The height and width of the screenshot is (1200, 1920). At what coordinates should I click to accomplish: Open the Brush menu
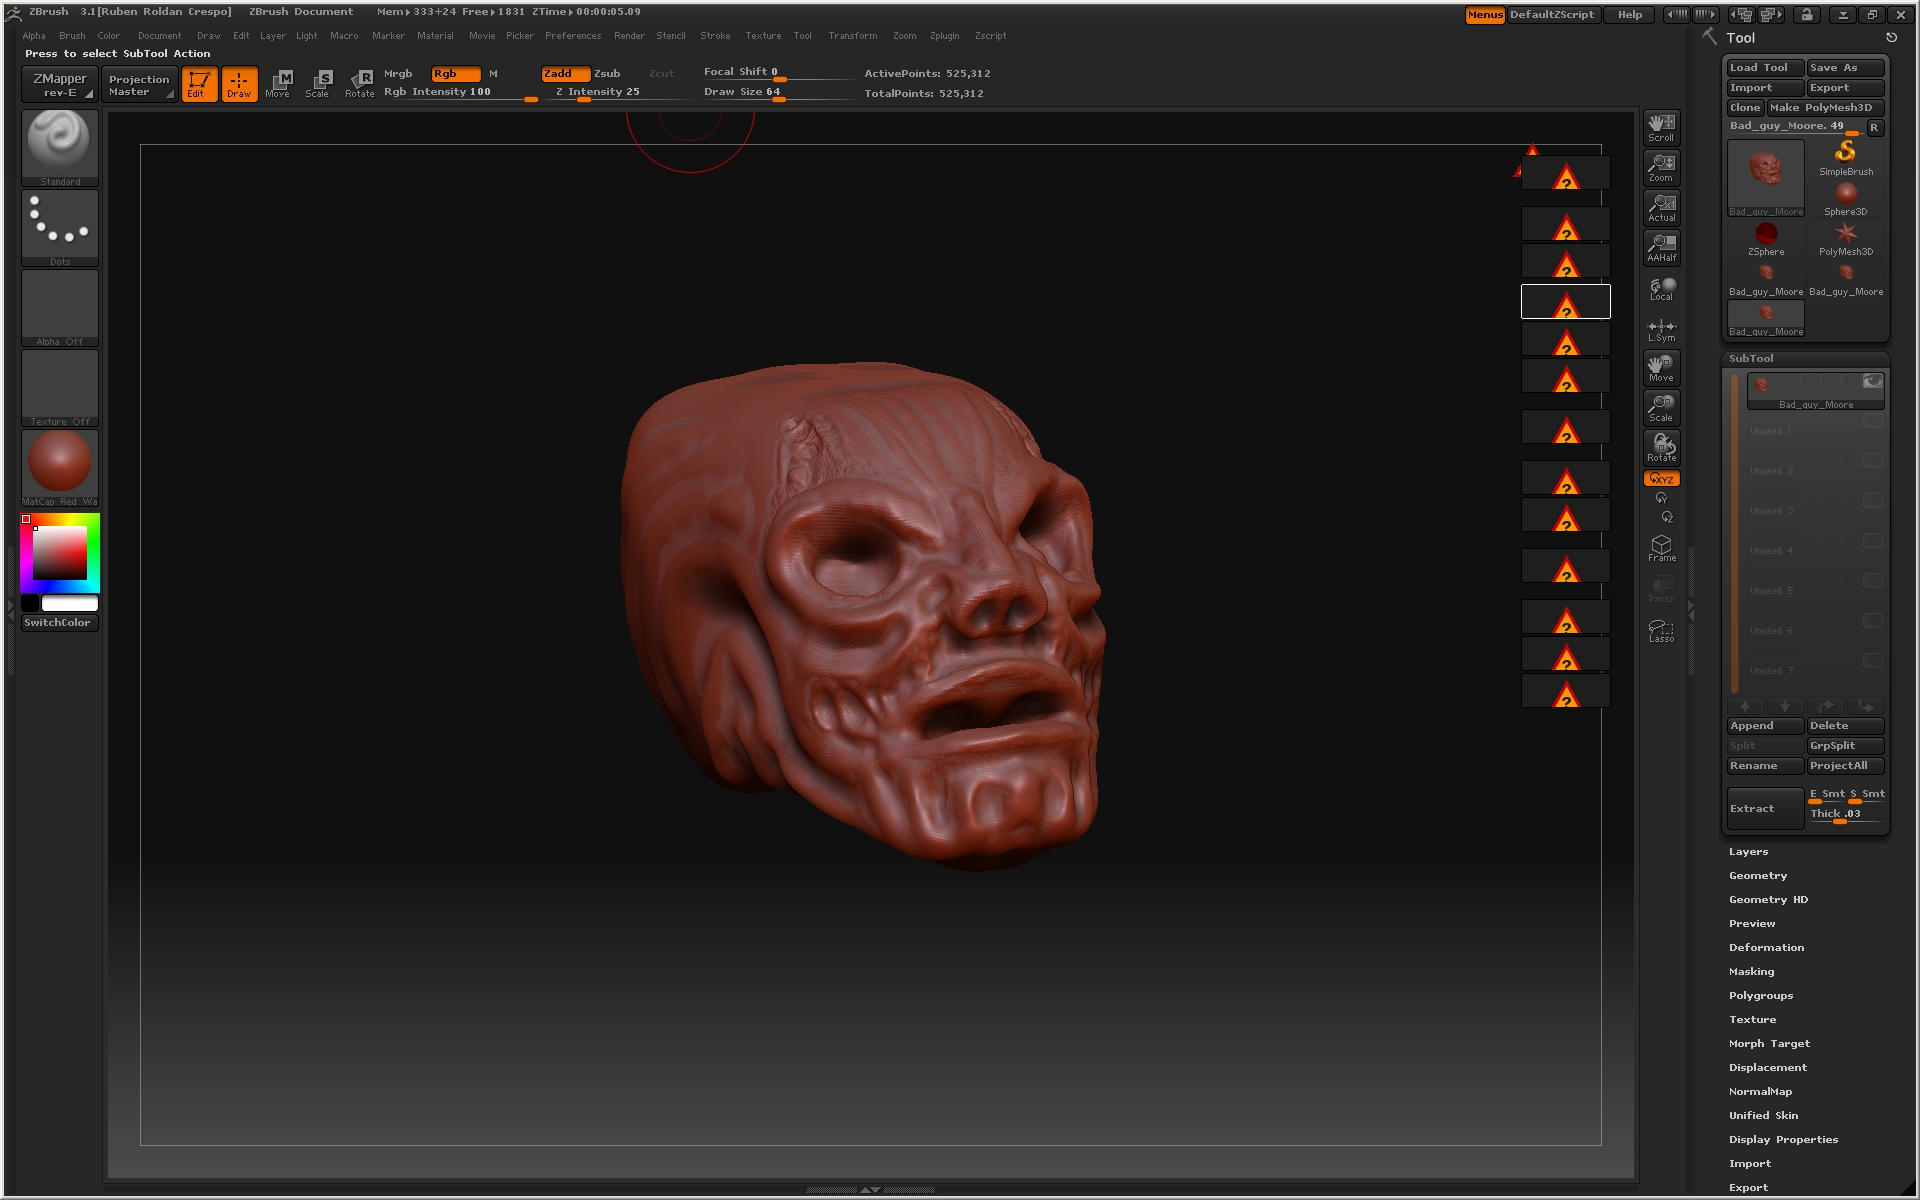coord(72,36)
